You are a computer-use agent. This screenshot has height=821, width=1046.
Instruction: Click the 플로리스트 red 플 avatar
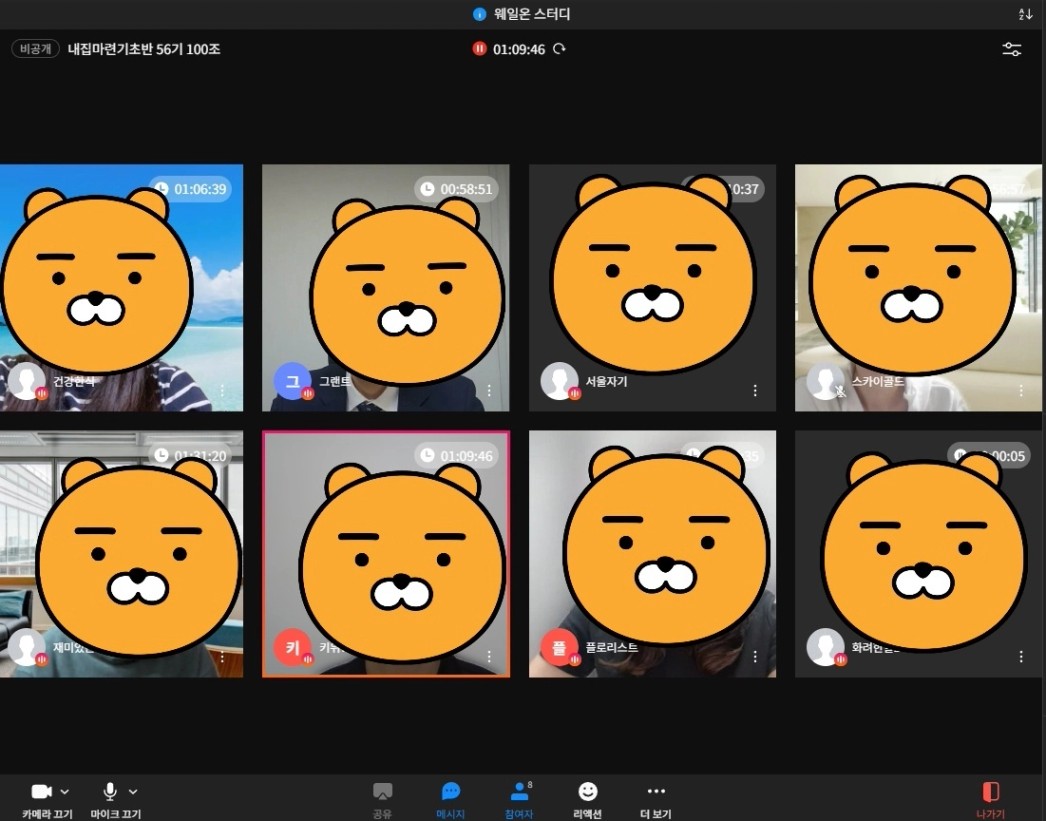tap(559, 647)
